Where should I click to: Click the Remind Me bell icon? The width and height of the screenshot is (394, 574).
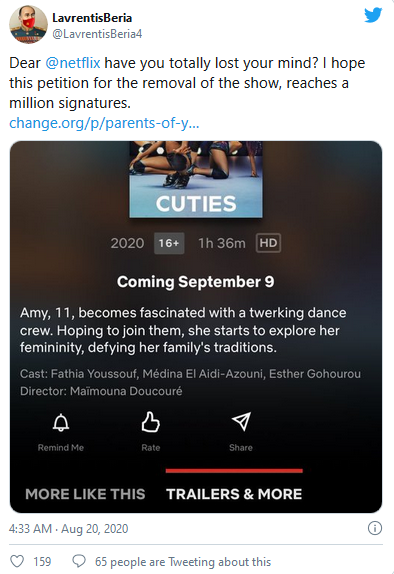coord(61,423)
